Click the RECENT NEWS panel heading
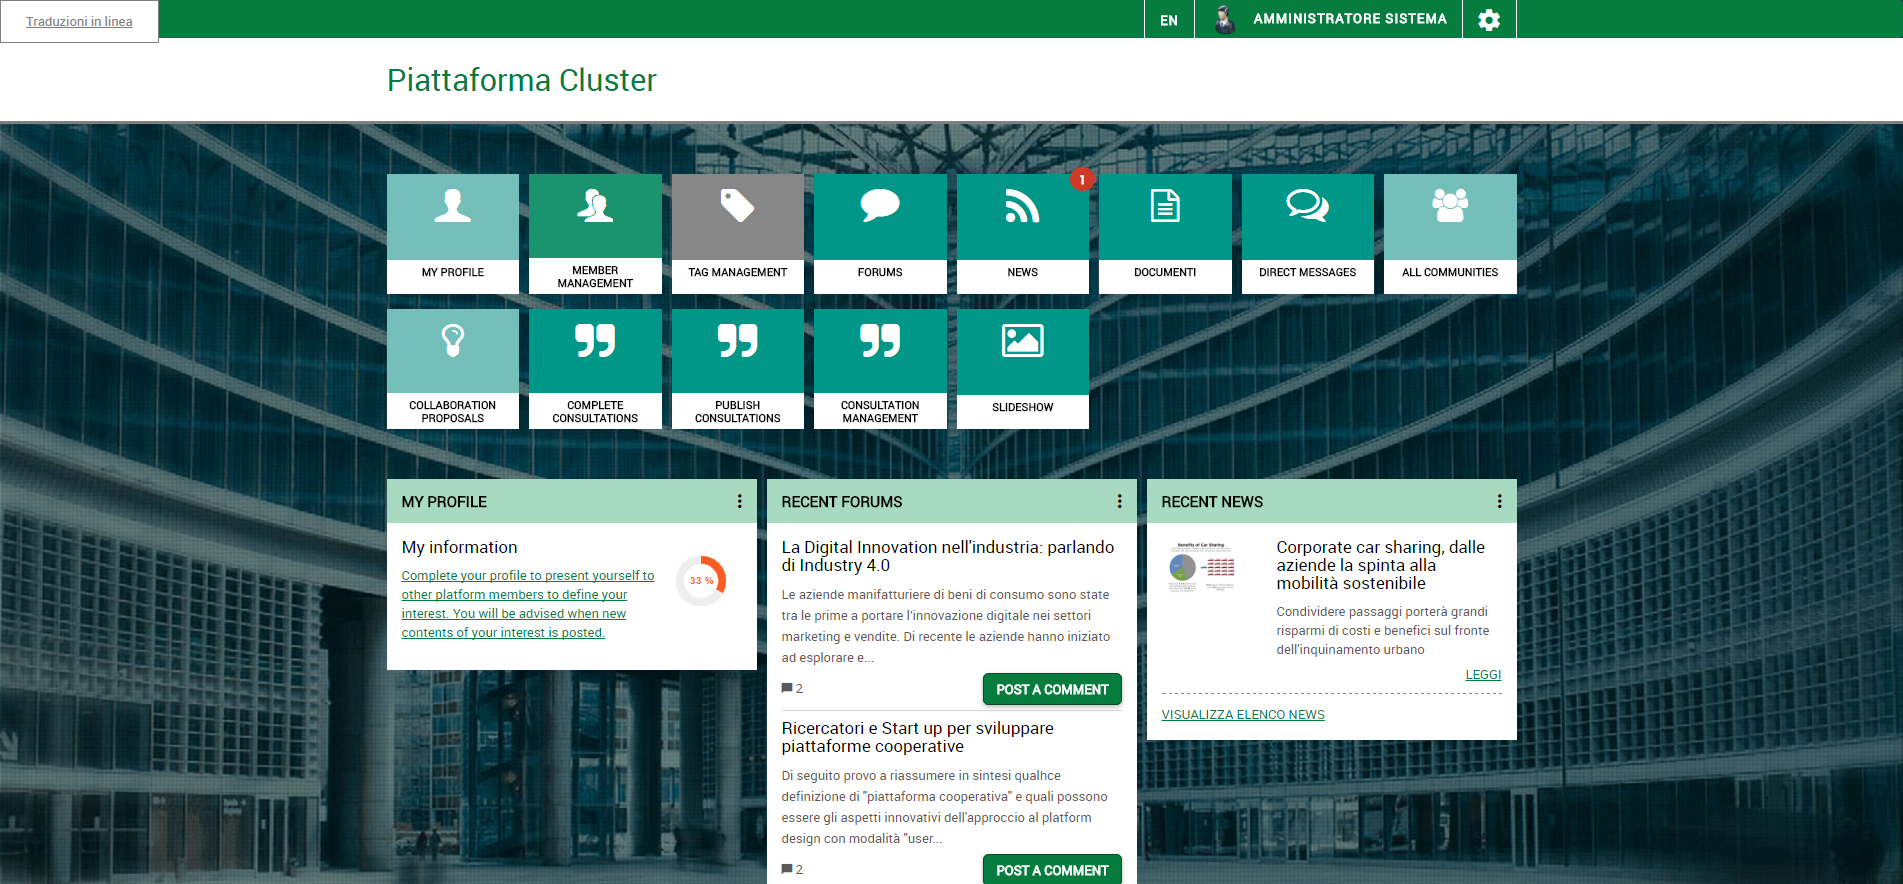This screenshot has height=884, width=1903. [1212, 502]
